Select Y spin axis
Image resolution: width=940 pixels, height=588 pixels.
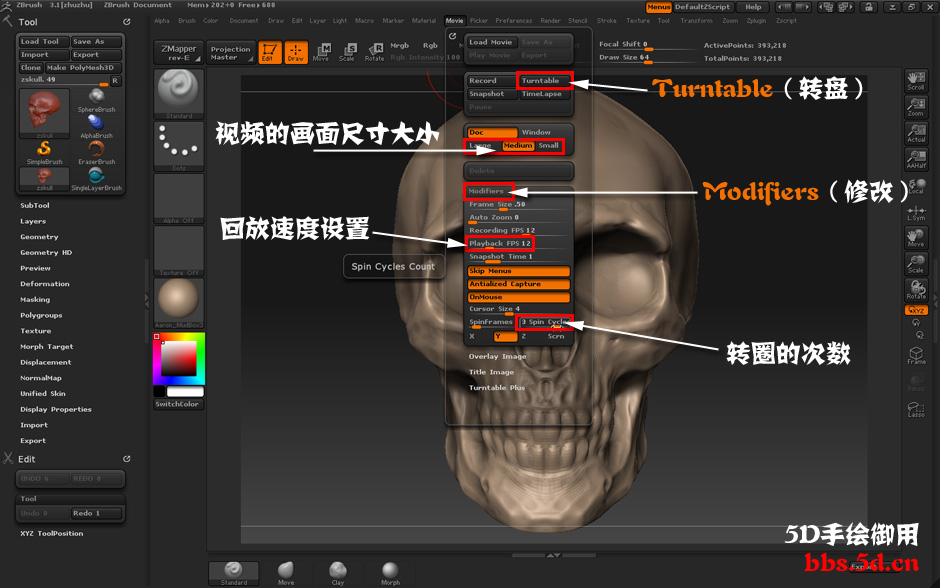coord(505,336)
